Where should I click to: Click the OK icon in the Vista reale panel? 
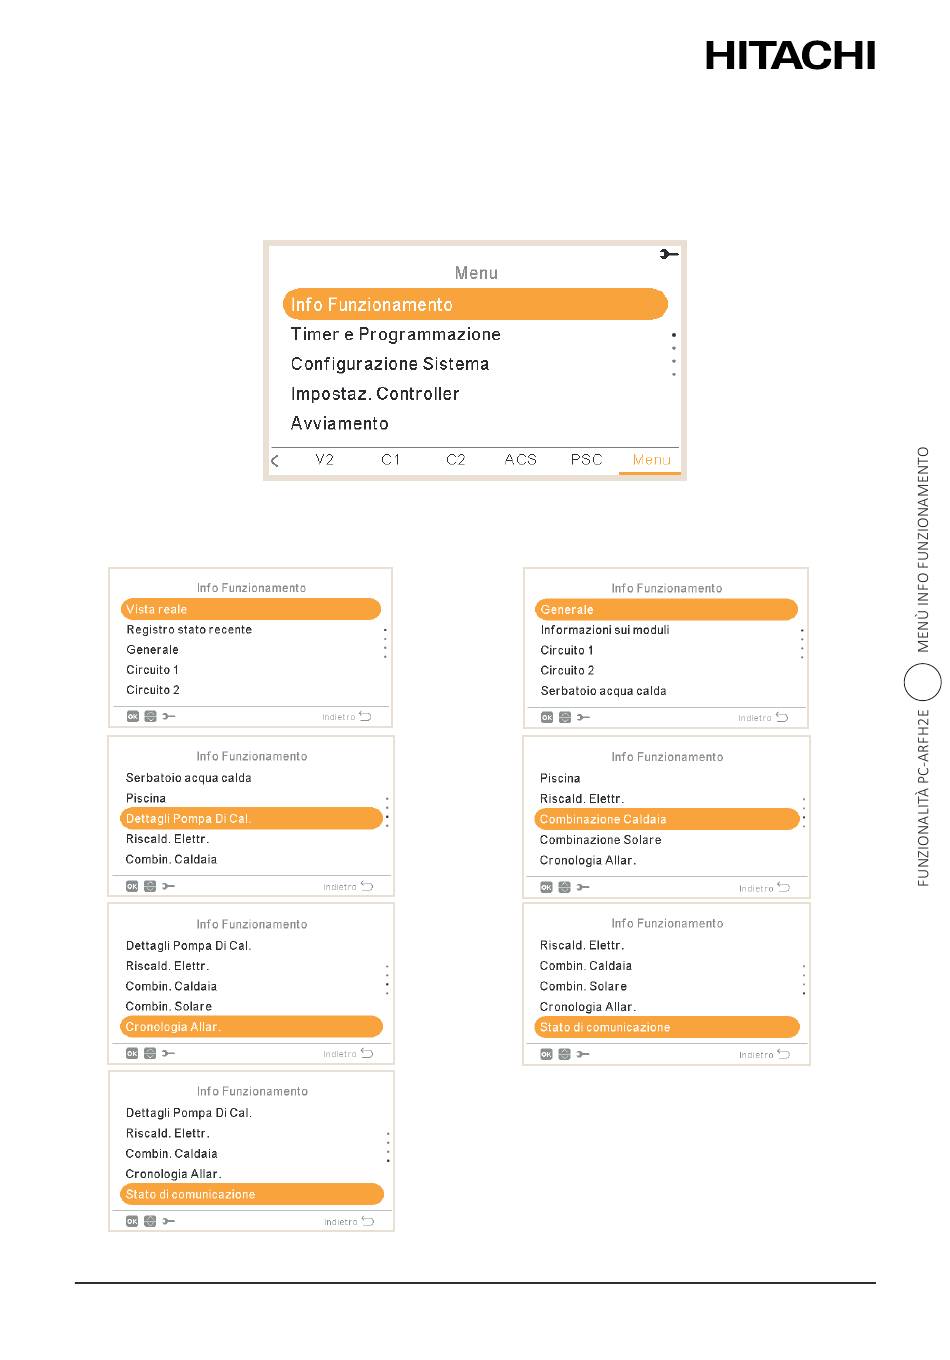click(132, 716)
